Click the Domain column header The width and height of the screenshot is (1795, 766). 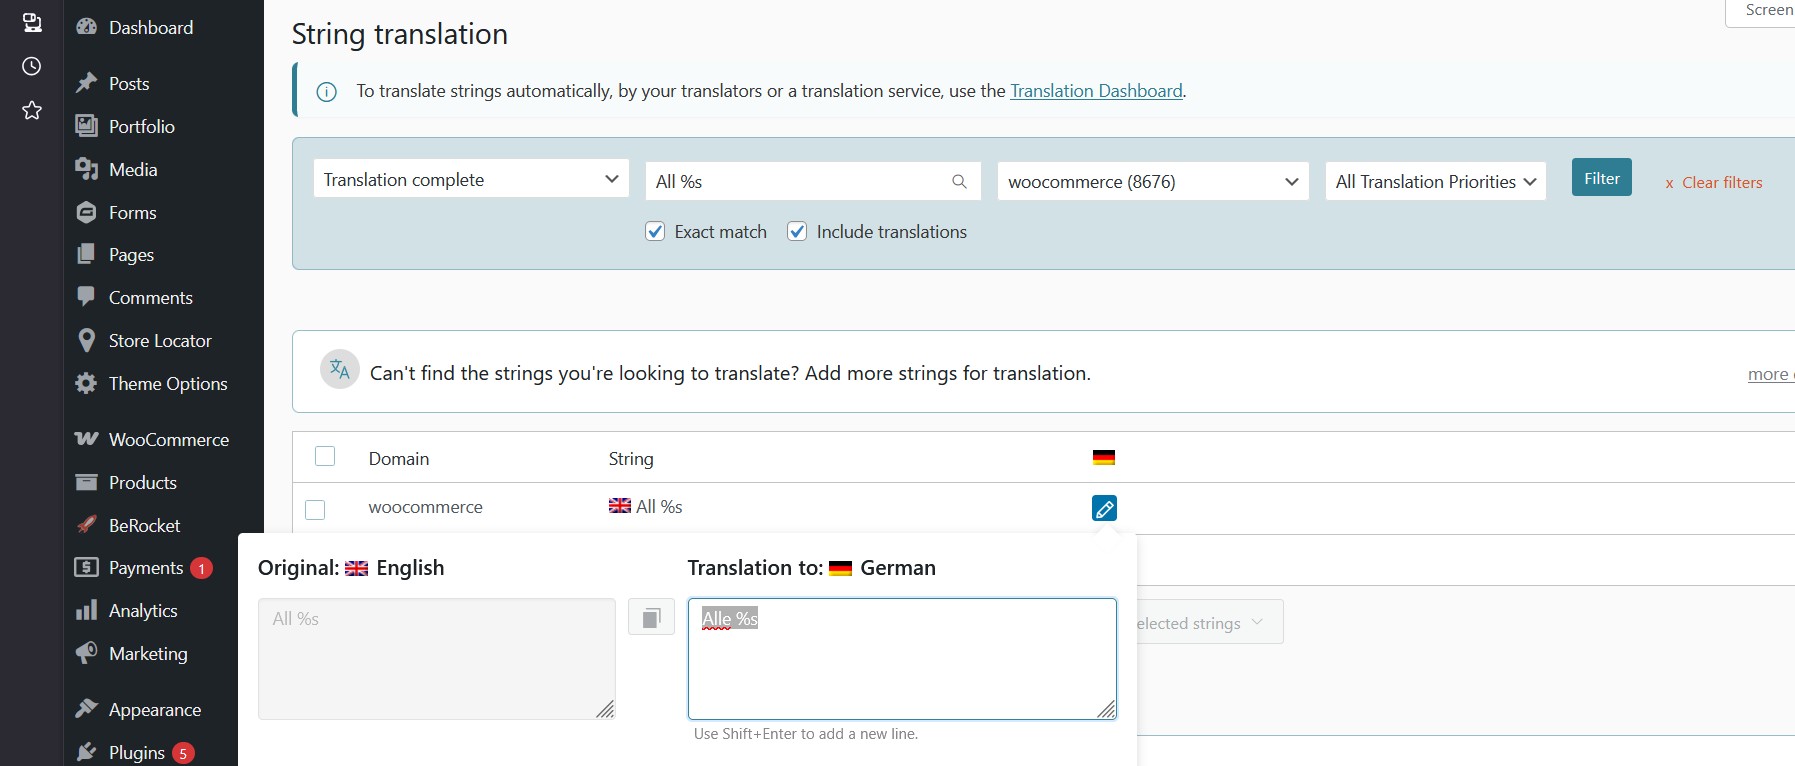click(399, 459)
